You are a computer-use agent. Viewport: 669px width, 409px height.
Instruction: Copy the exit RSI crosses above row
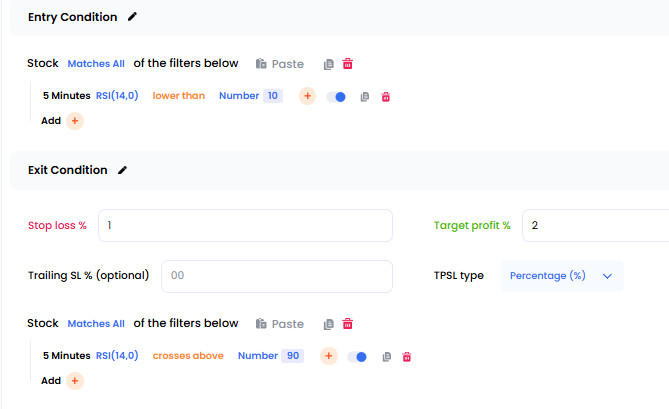coord(387,357)
